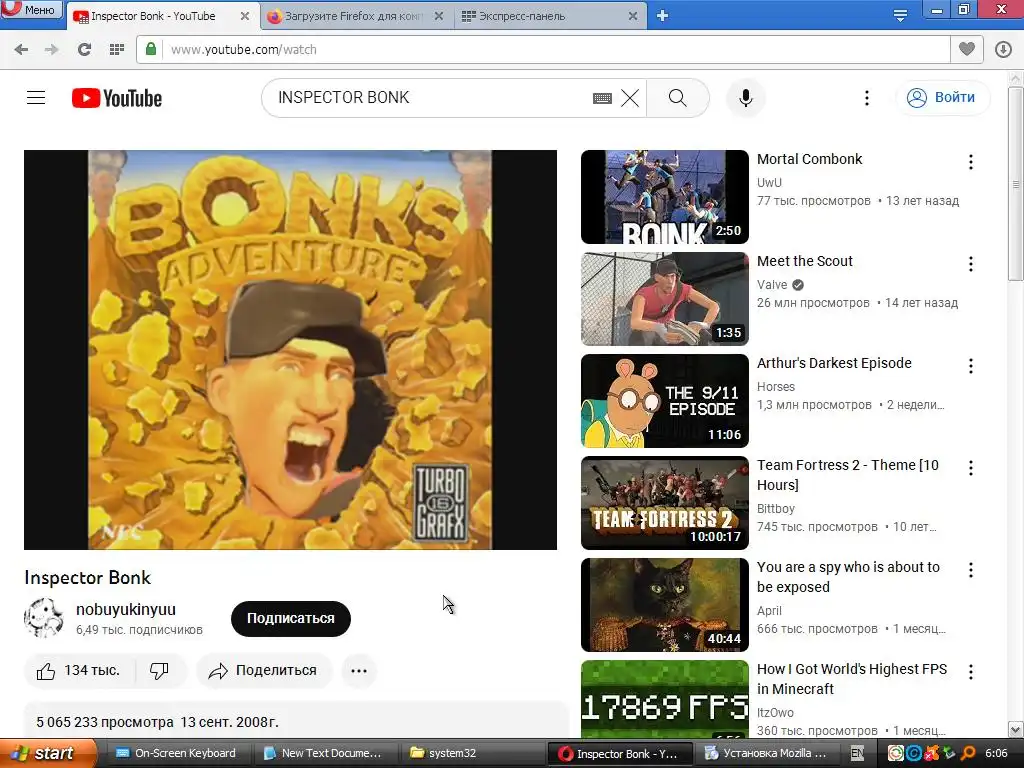Go to the YouTube home logo
The image size is (1024, 768).
point(117,98)
